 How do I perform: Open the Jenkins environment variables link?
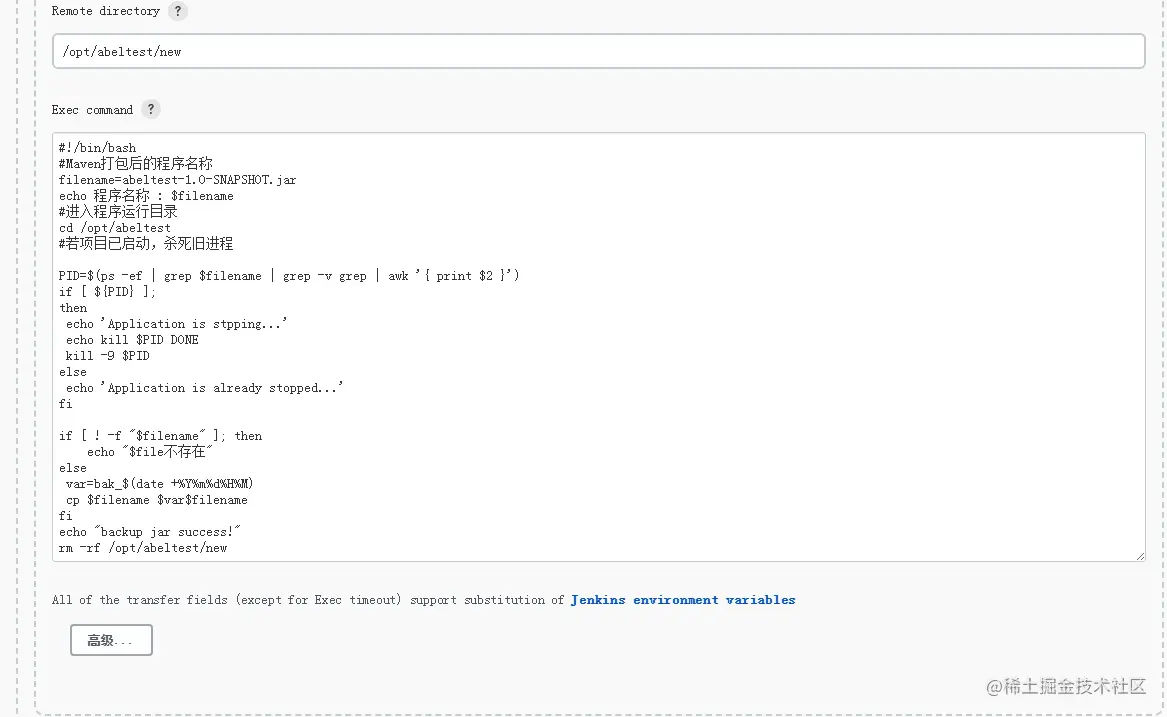pos(683,600)
